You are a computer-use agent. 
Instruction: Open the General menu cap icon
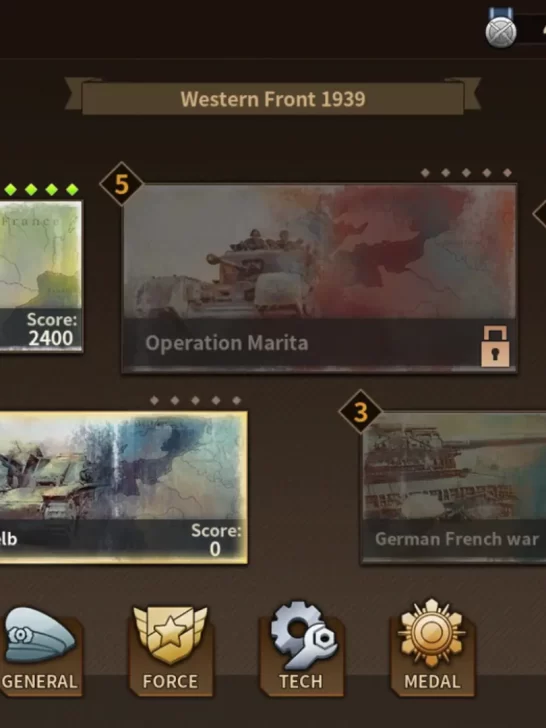coord(39,634)
